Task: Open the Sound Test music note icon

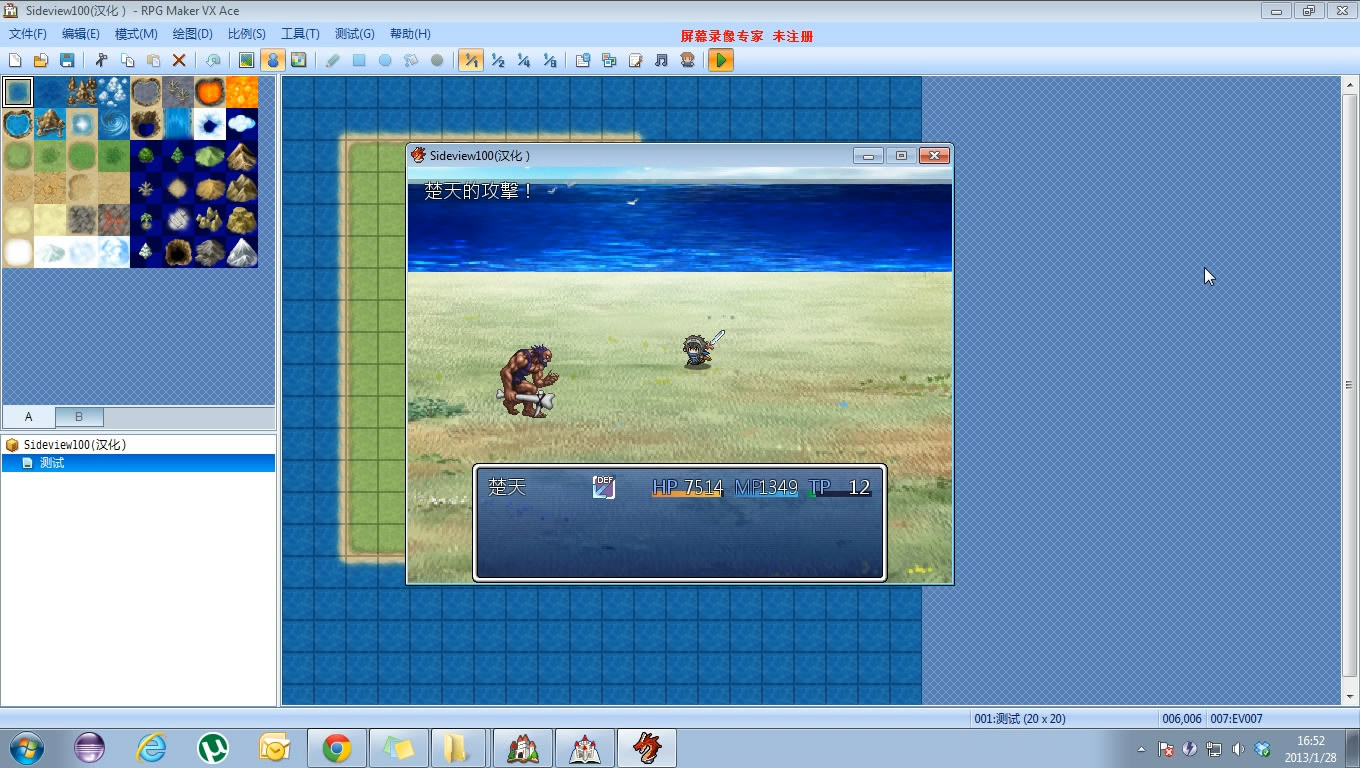Action: [661, 60]
